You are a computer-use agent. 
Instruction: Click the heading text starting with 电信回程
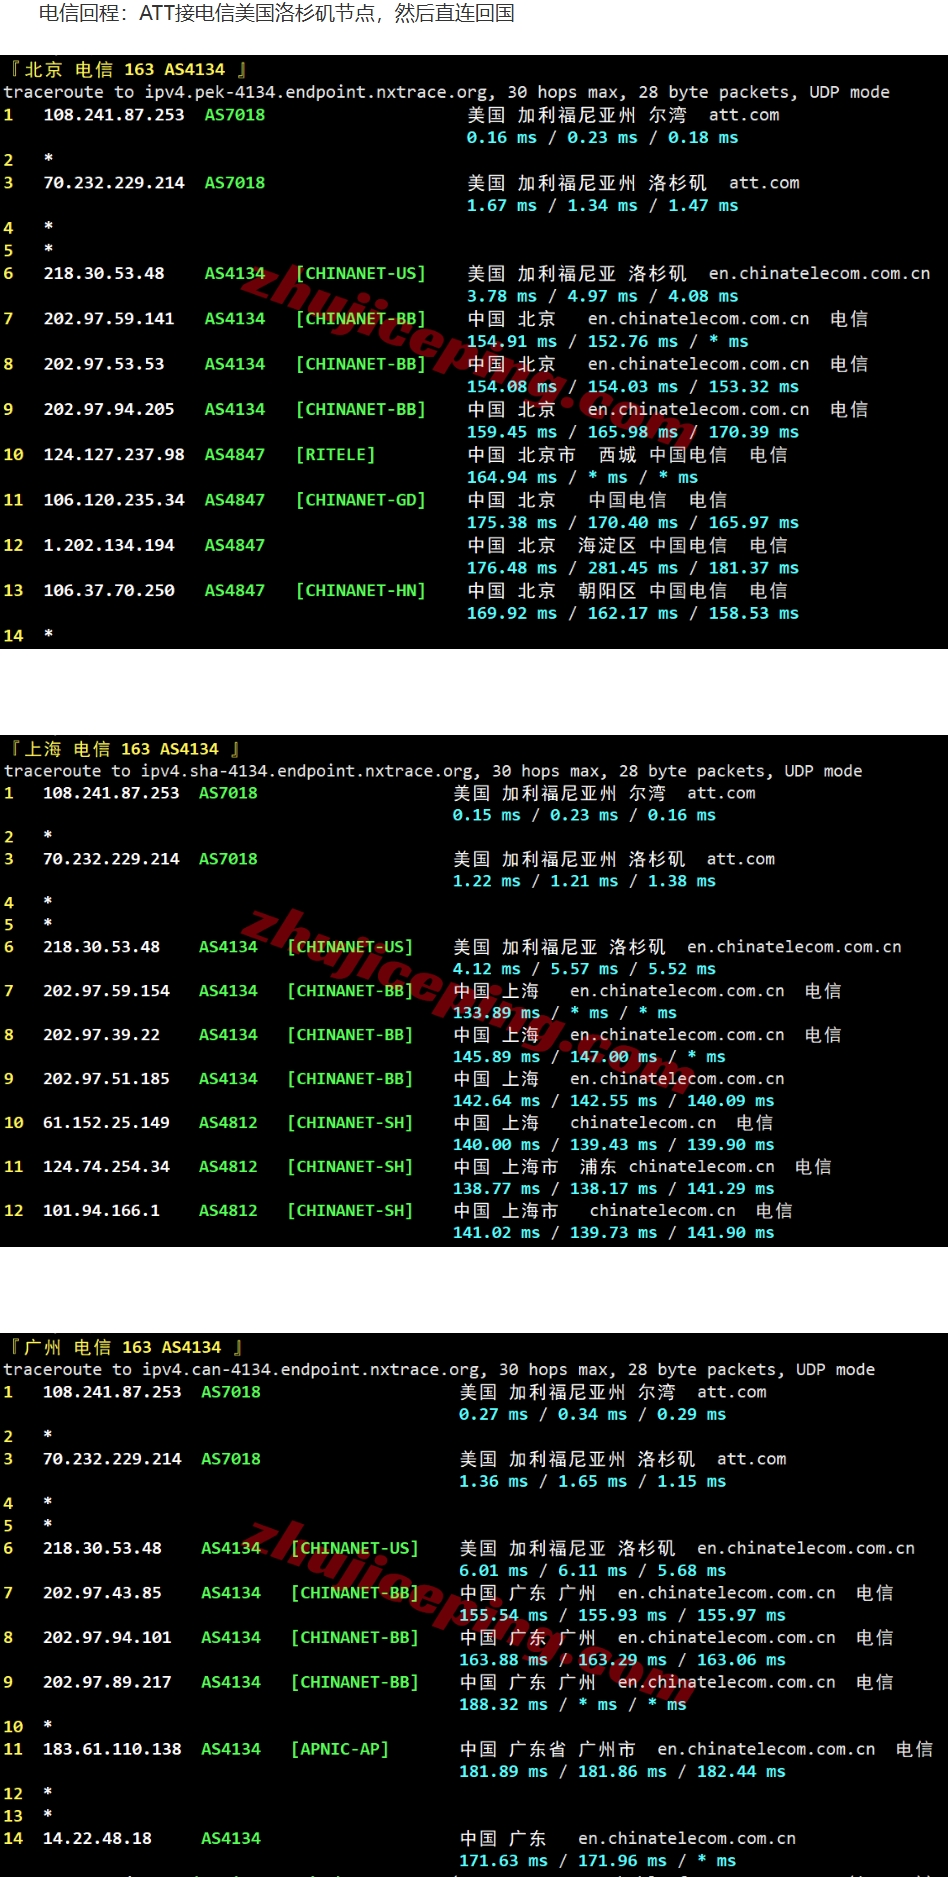click(276, 14)
